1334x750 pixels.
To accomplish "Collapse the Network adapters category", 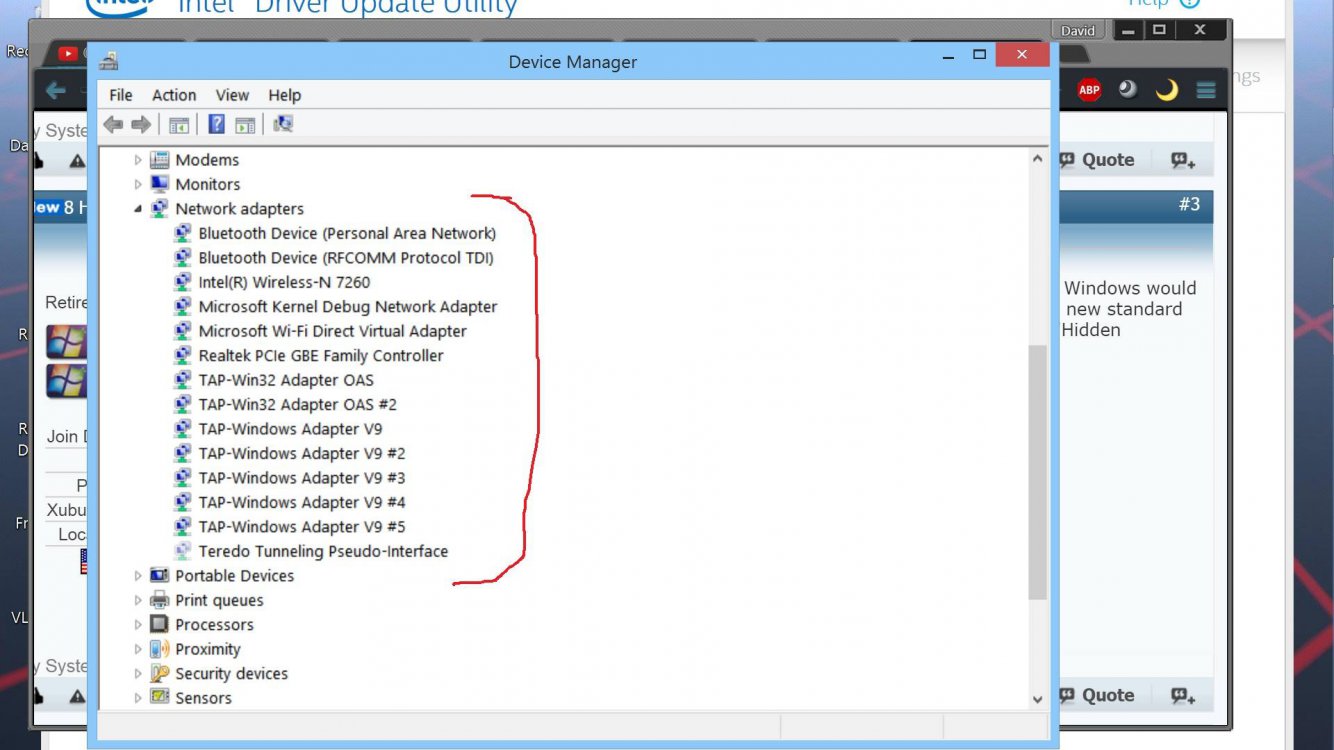I will coord(137,208).
